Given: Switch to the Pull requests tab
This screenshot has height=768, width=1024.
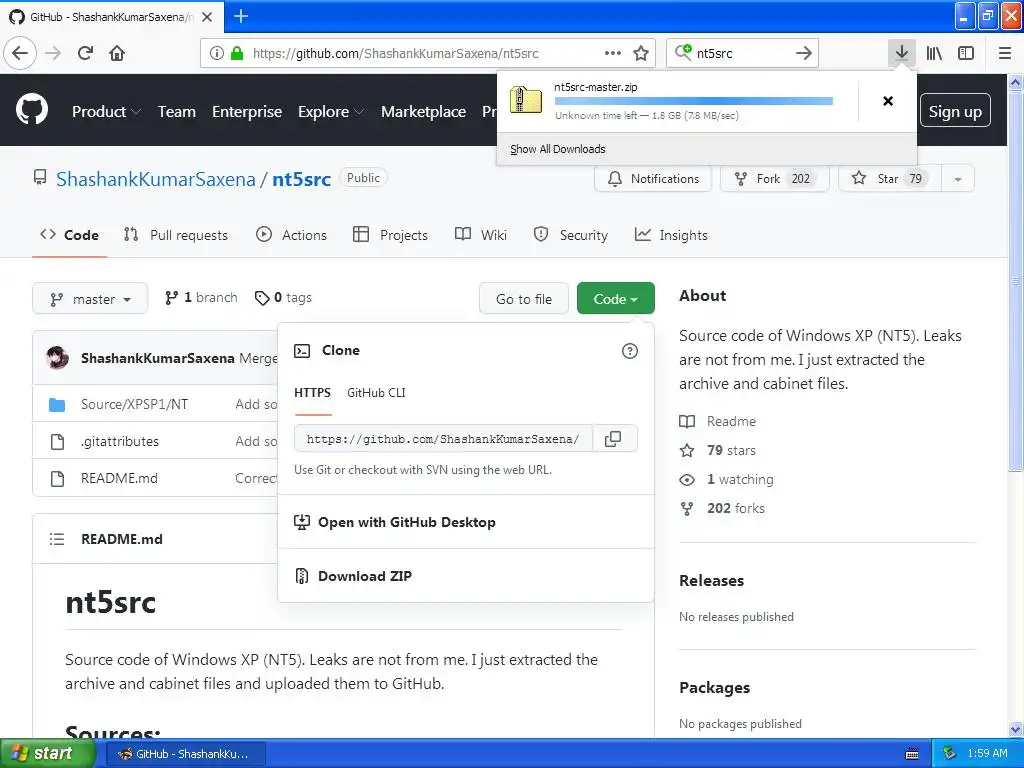Looking at the screenshot, I should point(176,235).
